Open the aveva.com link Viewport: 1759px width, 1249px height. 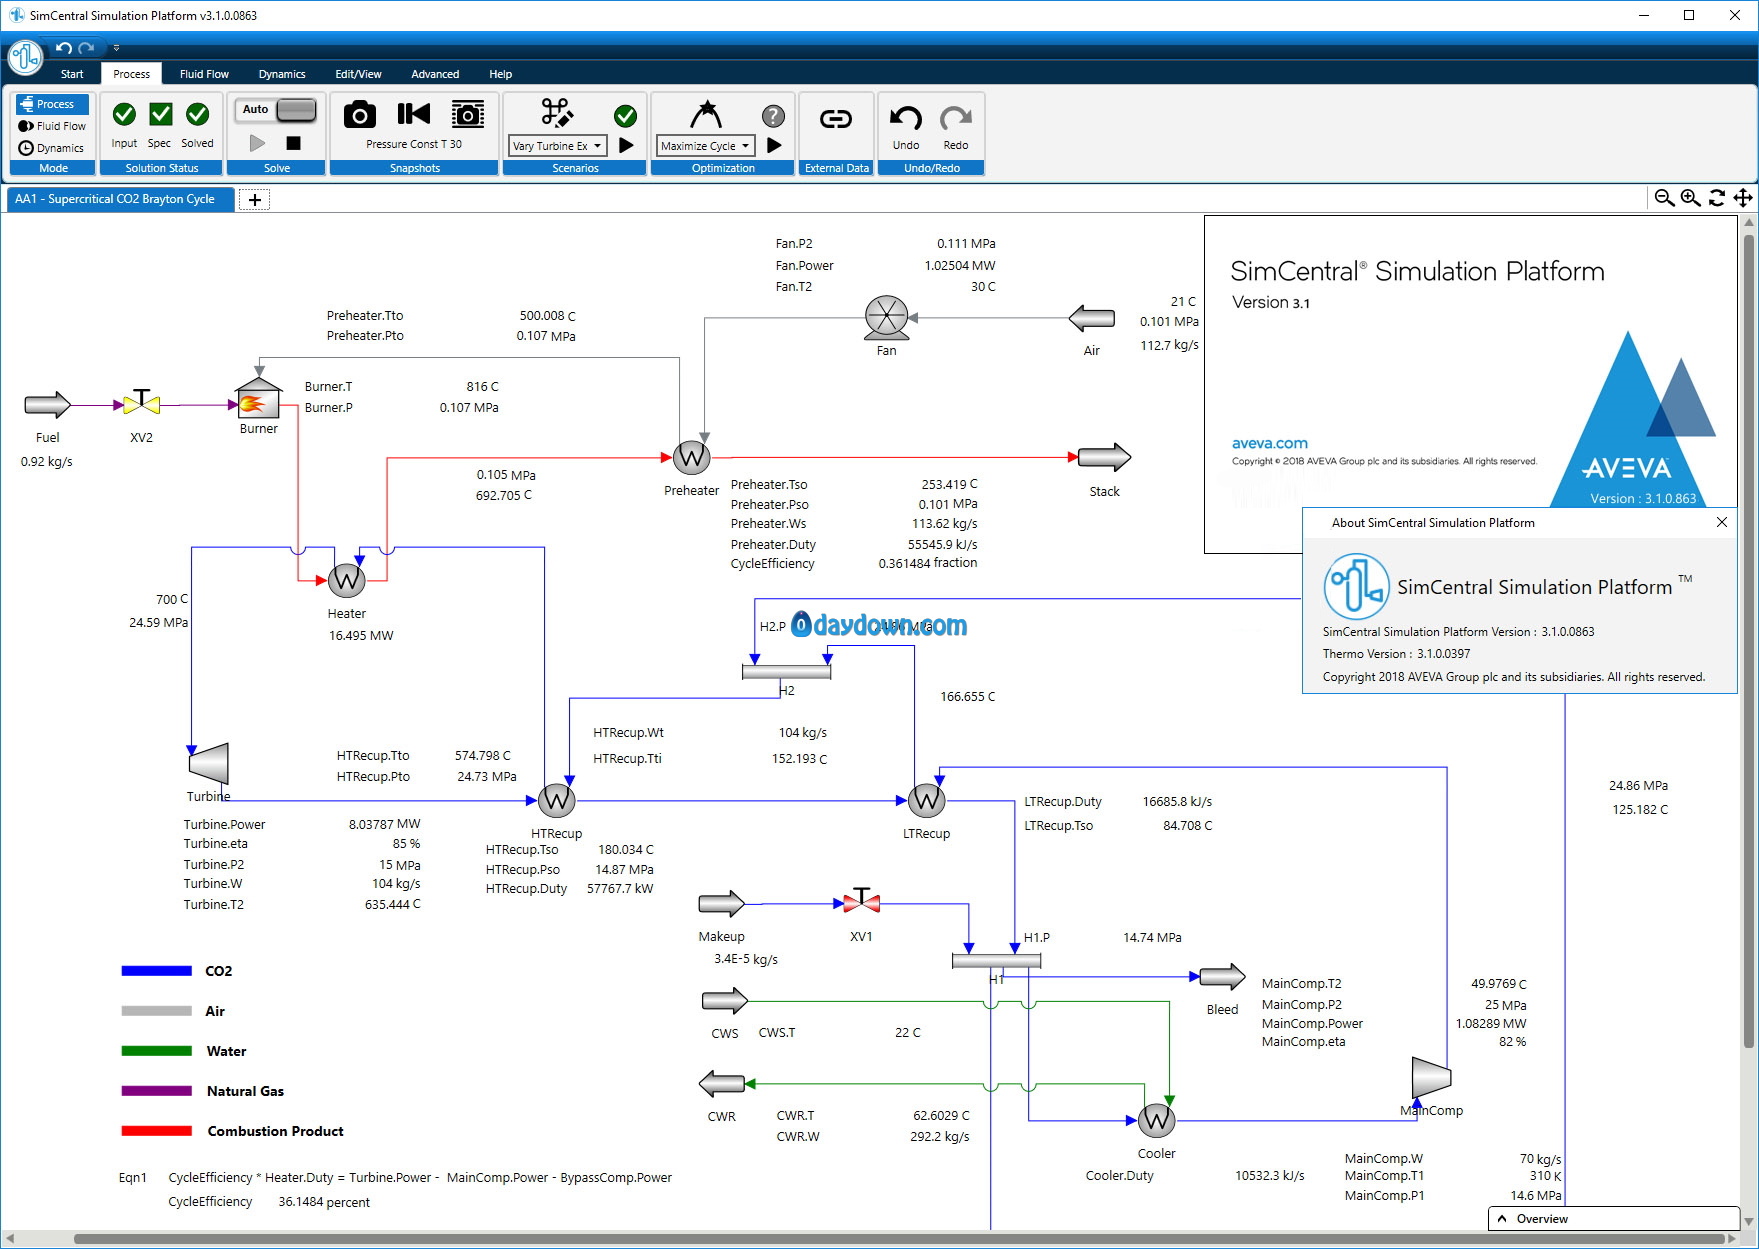(1269, 443)
